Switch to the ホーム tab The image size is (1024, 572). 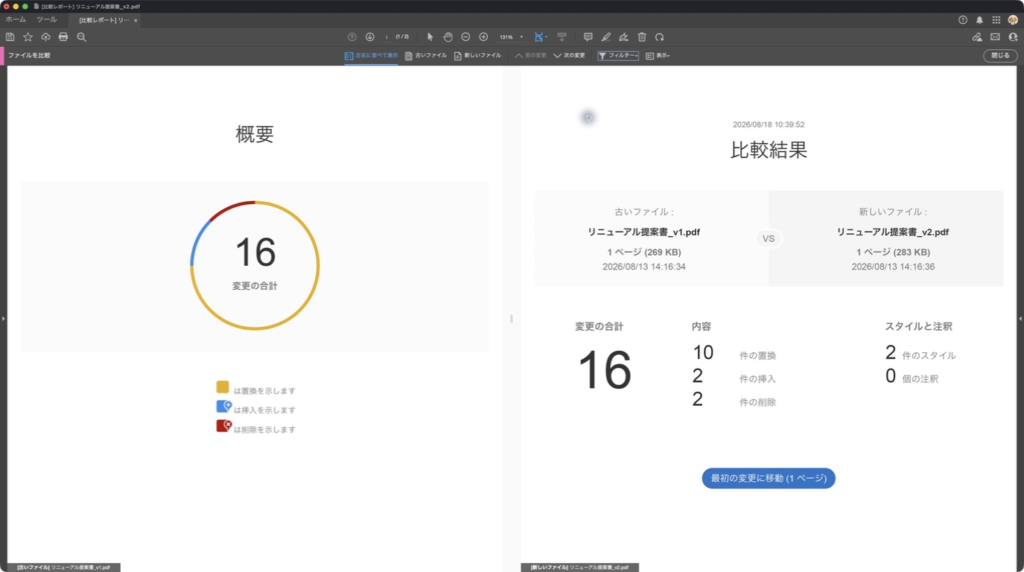pyautogui.click(x=16, y=20)
